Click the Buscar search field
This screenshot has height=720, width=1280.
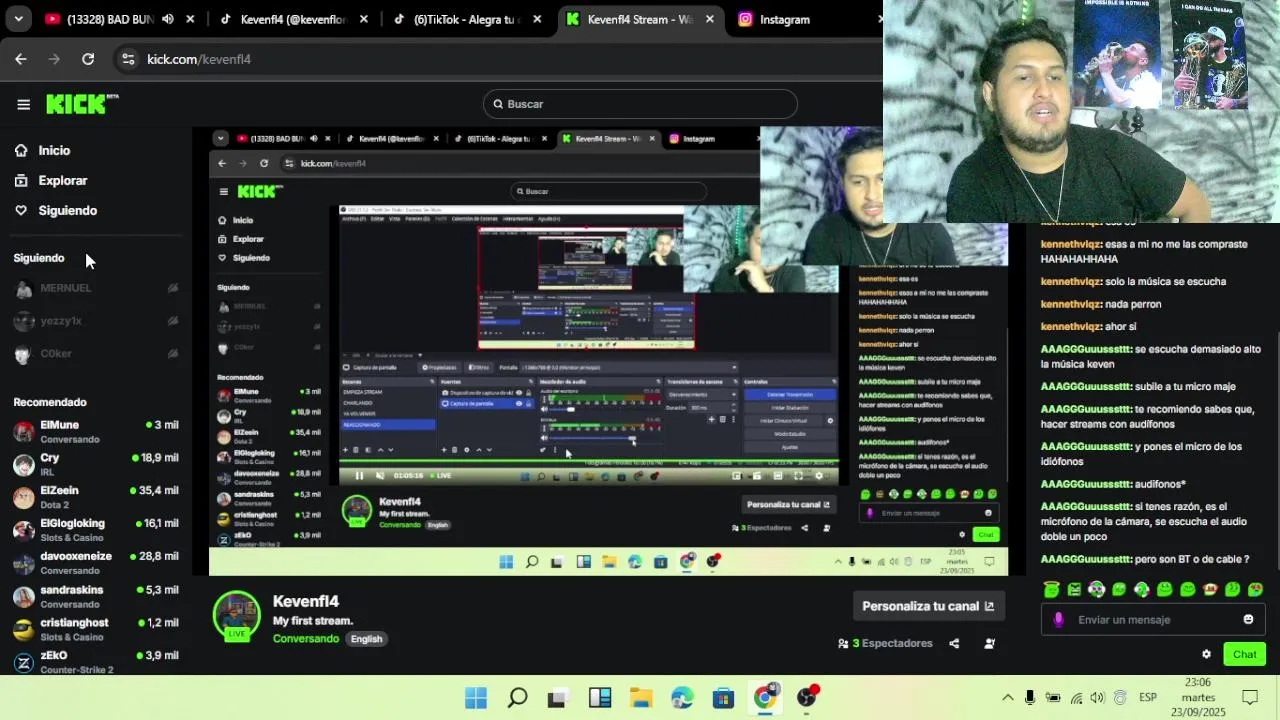click(x=640, y=104)
